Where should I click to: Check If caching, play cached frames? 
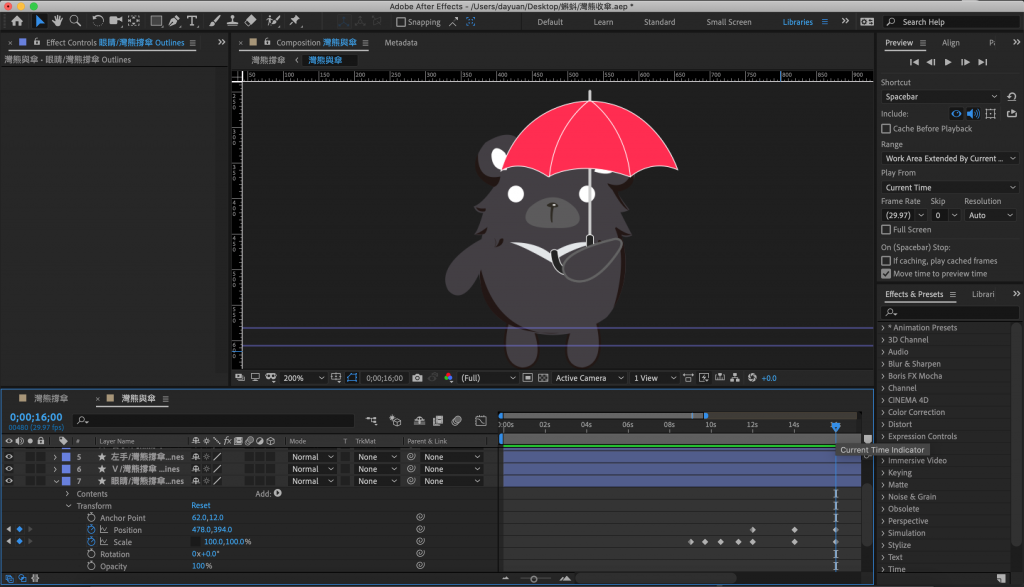[886, 261]
